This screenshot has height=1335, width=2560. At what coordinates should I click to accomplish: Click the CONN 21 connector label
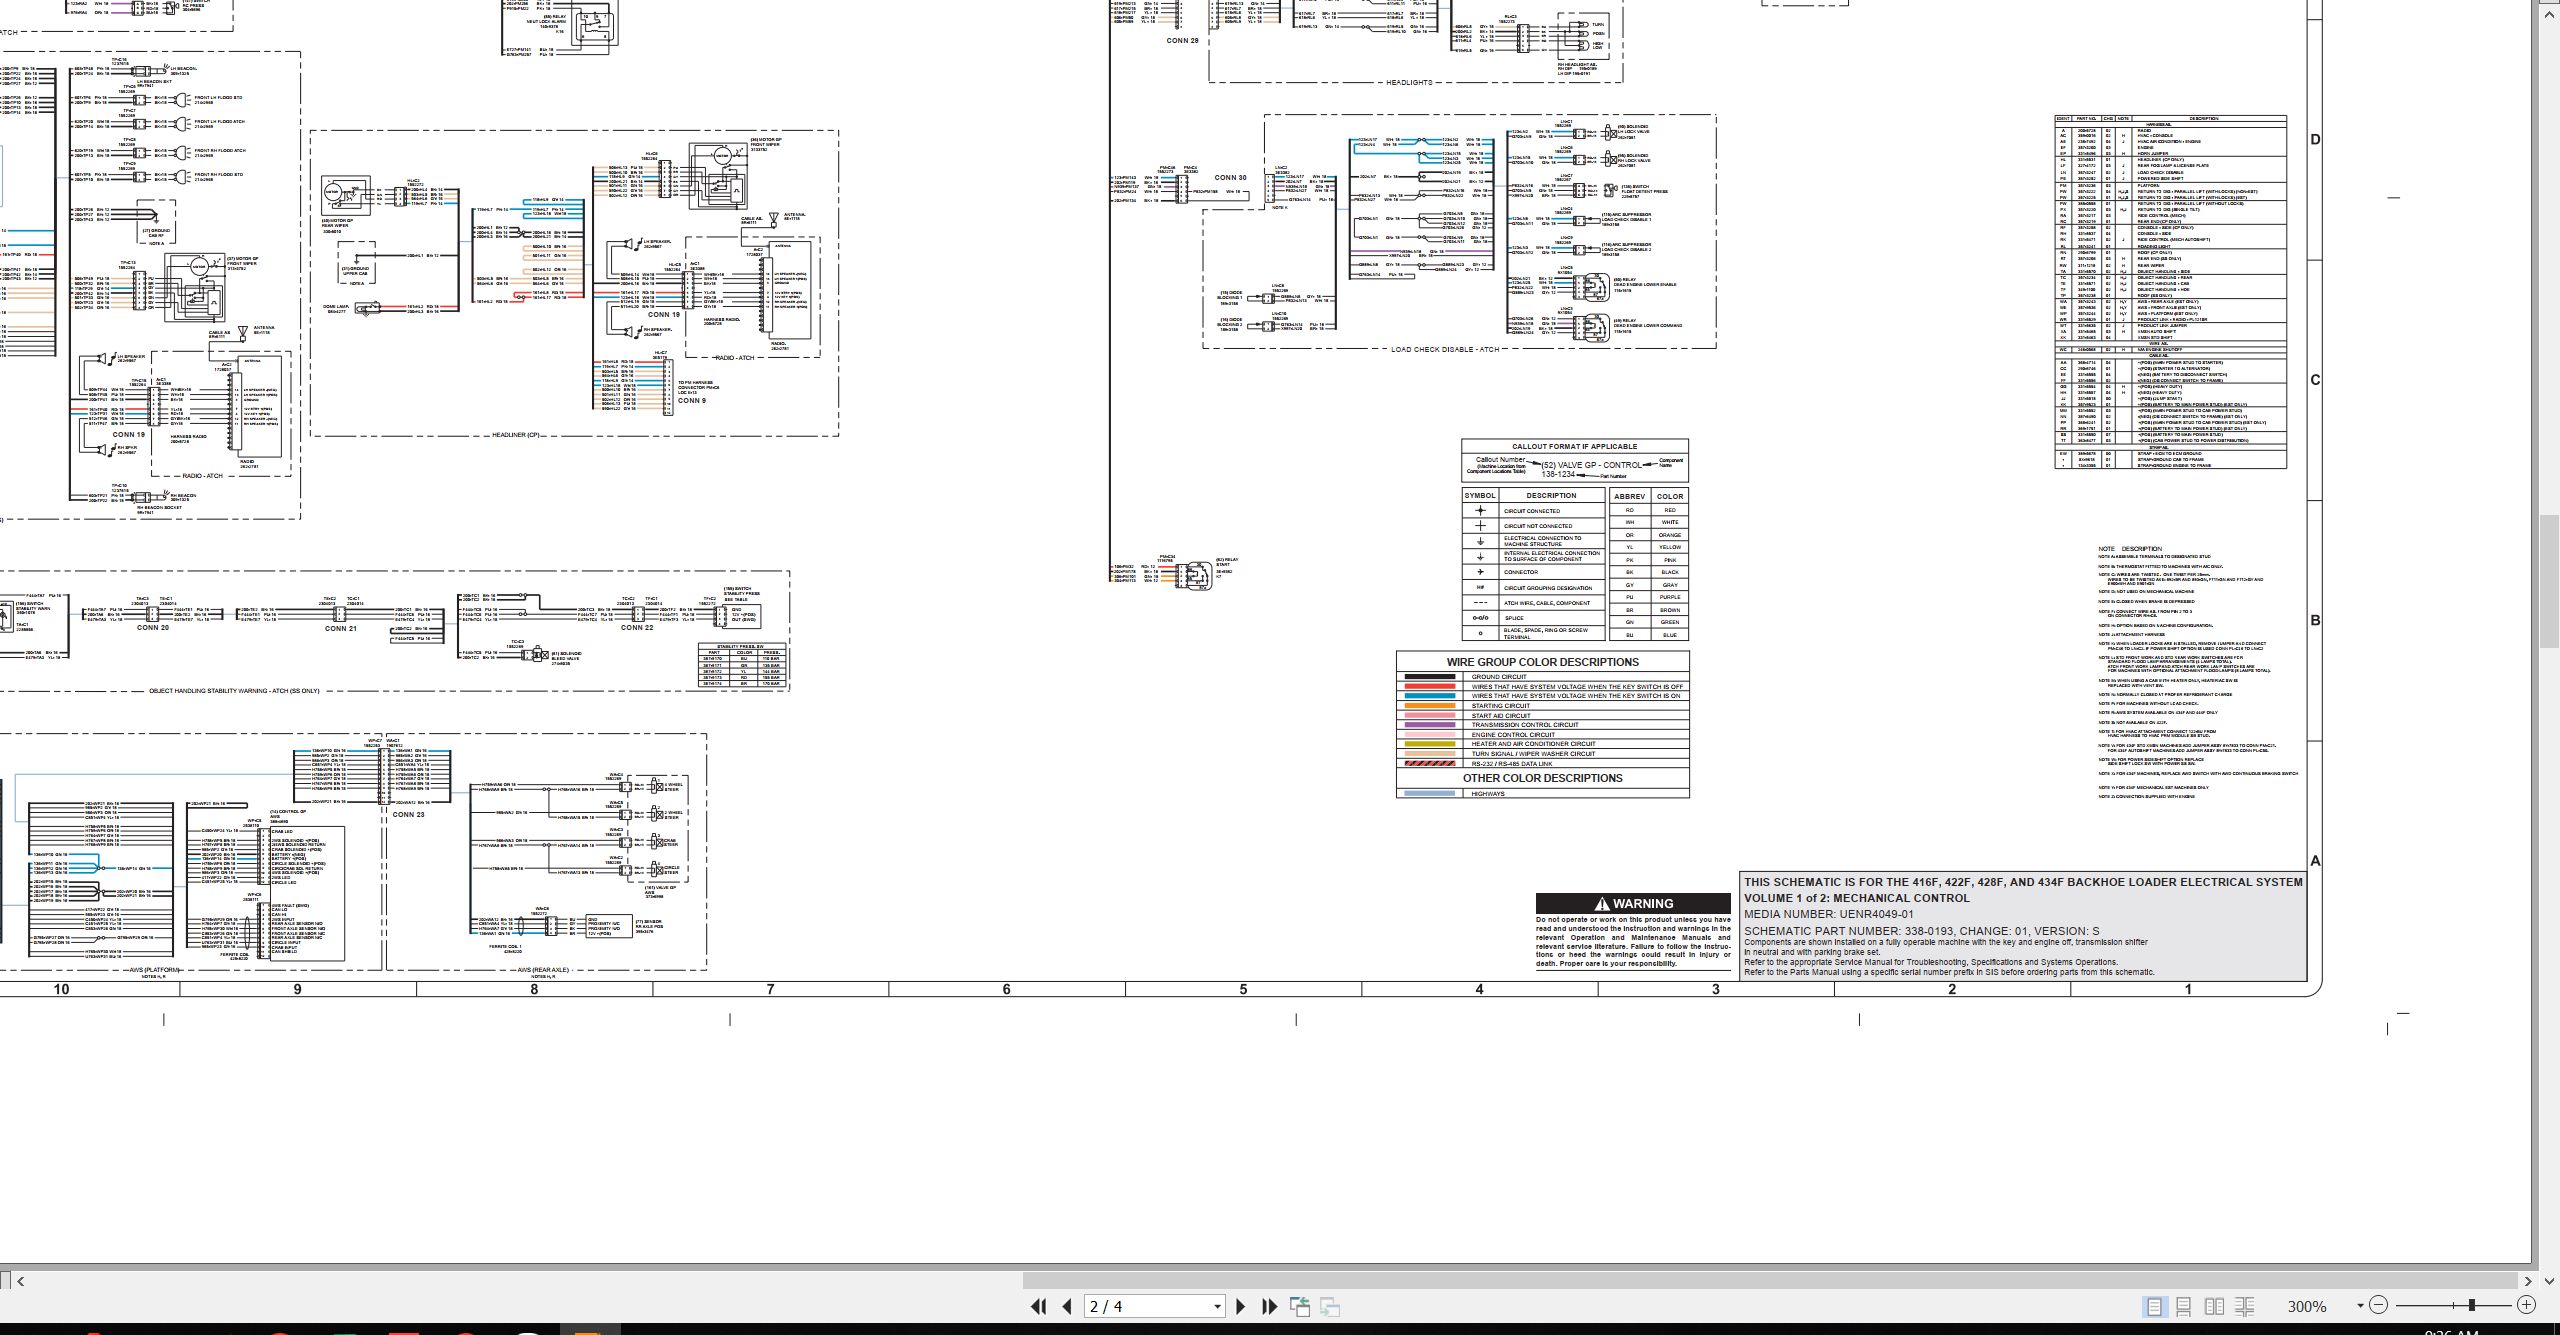click(340, 628)
